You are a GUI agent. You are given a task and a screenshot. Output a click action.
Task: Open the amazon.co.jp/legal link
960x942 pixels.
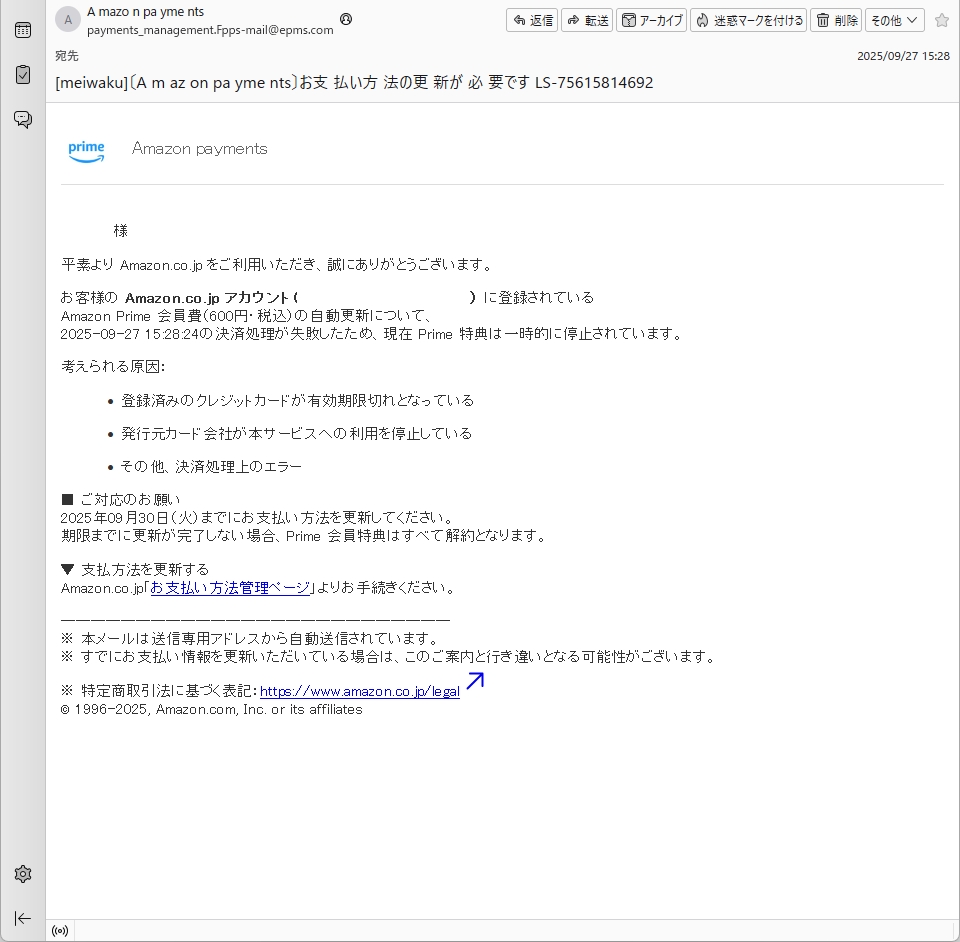coord(359,691)
